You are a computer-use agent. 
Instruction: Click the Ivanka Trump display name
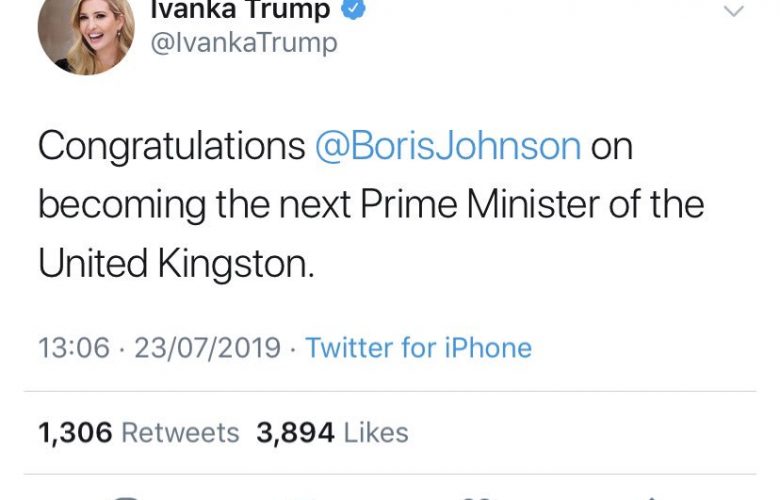tap(240, 10)
